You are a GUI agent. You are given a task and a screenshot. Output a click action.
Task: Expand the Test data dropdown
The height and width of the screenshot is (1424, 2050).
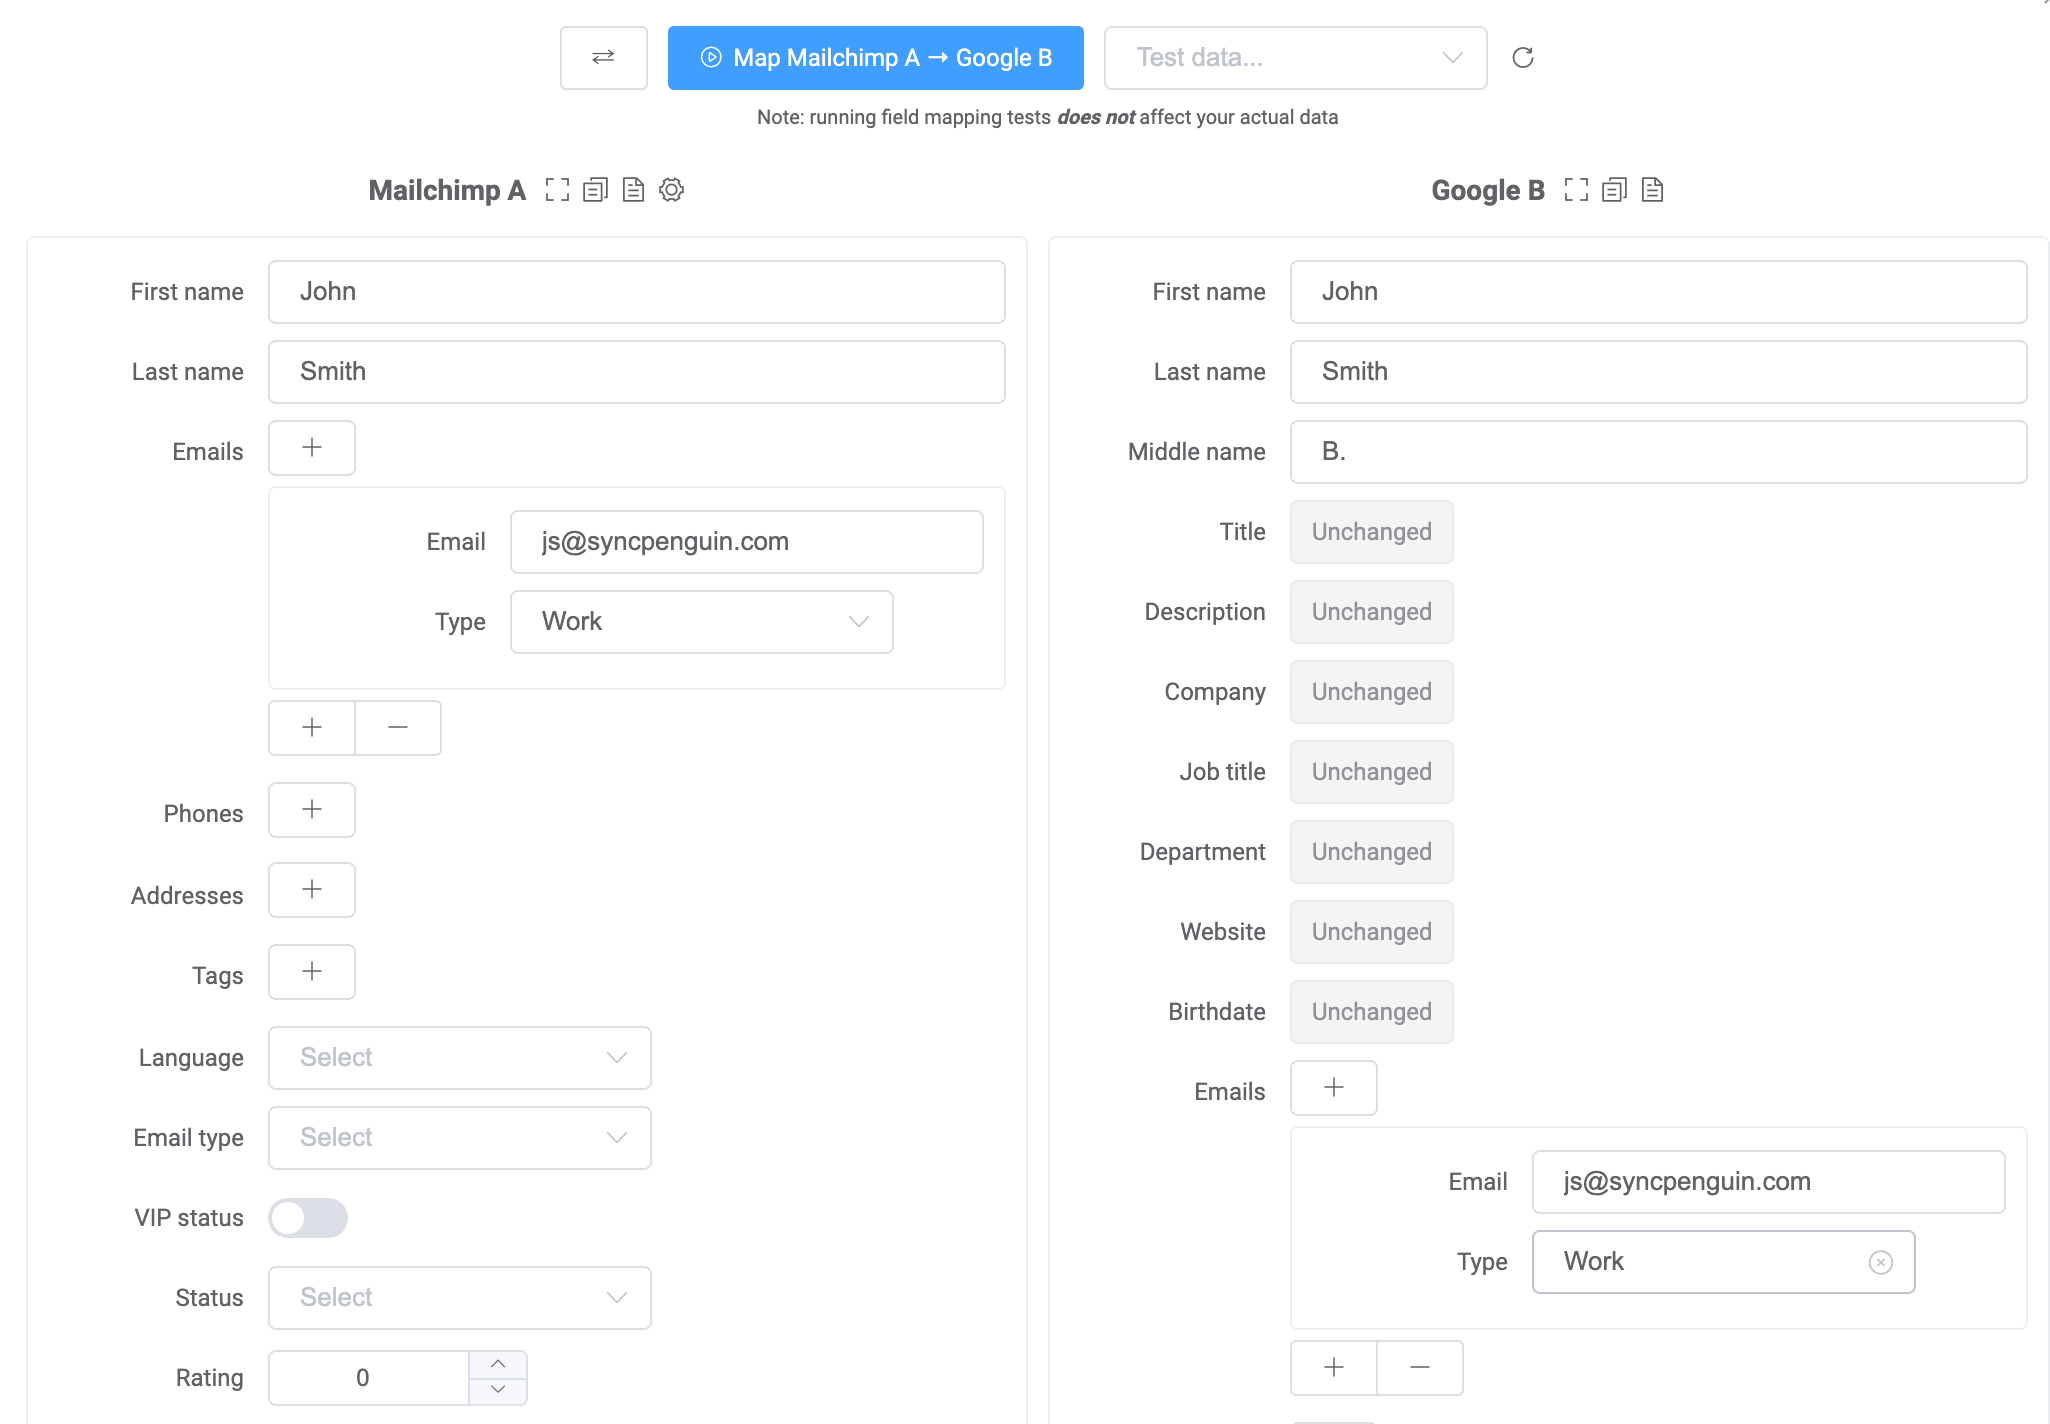coord(1450,58)
